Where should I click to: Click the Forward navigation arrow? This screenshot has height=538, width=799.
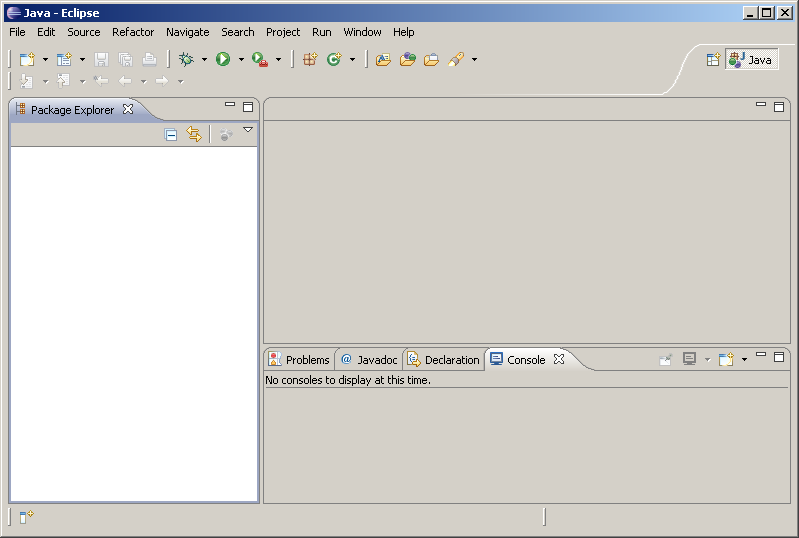[162, 81]
